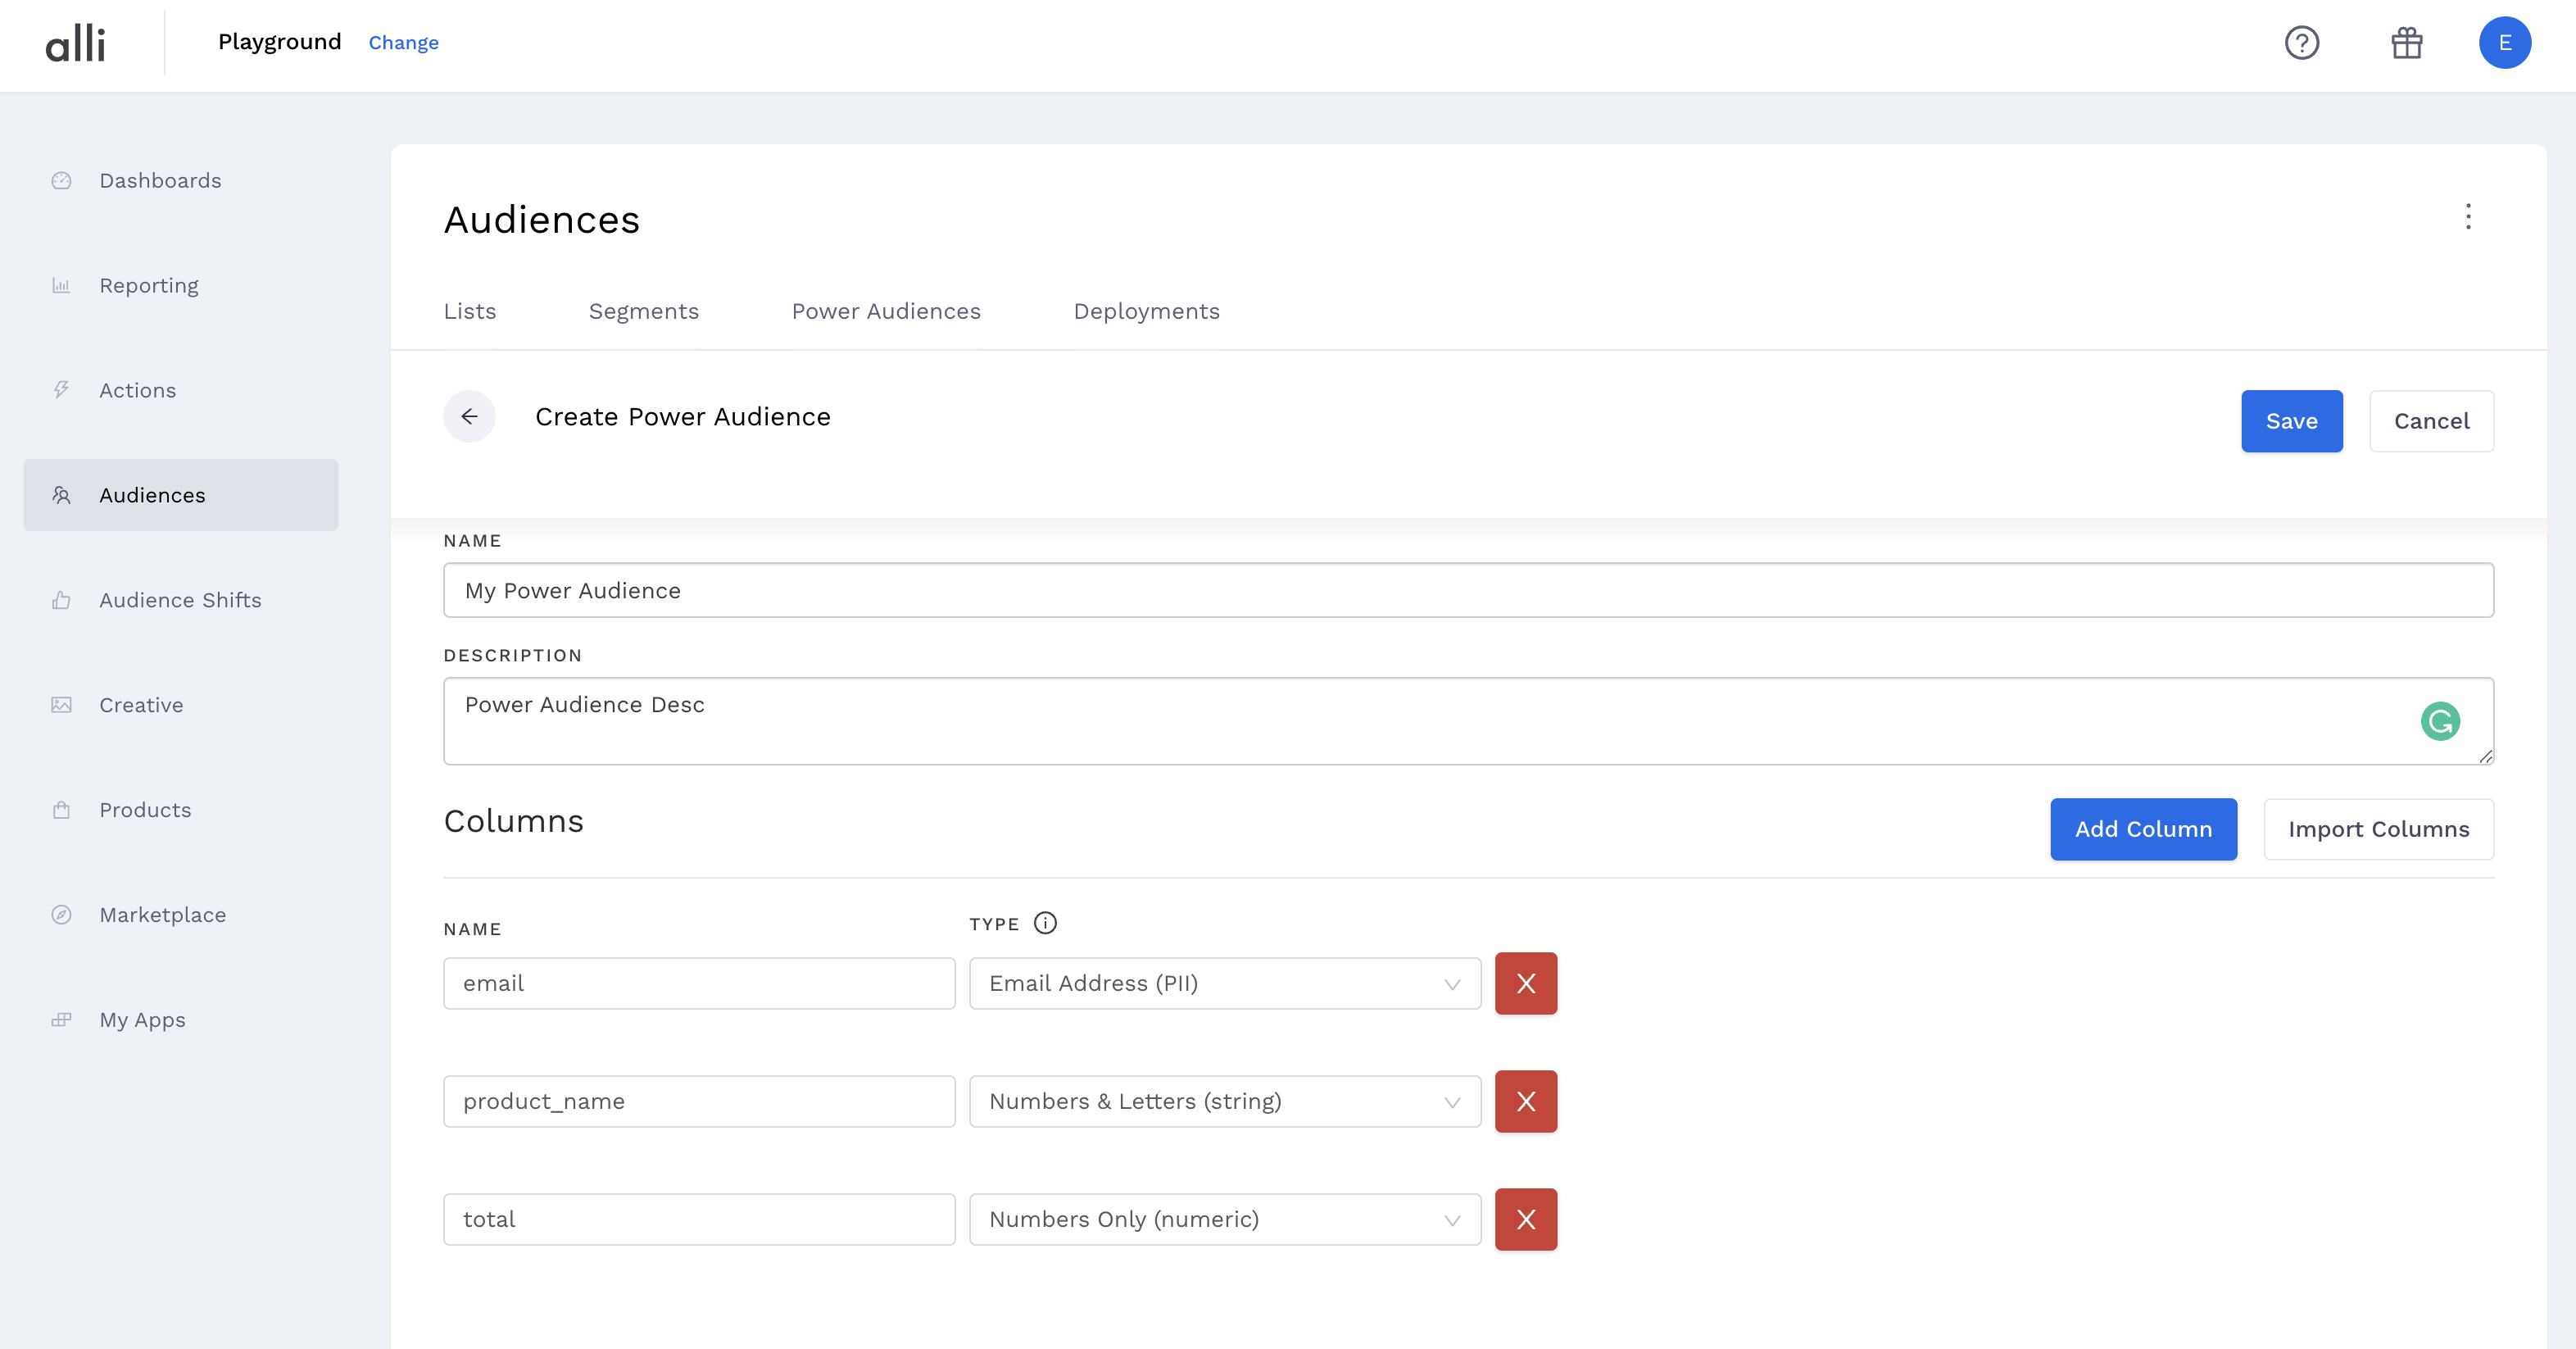
Task: Click the Add Column button
Action: [x=2143, y=829]
